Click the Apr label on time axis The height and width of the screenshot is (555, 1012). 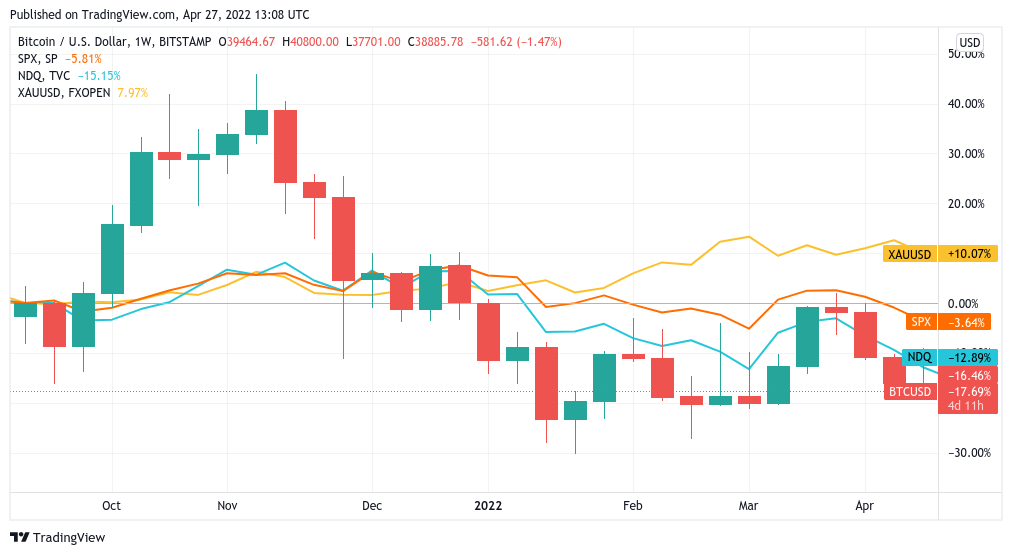point(866,506)
